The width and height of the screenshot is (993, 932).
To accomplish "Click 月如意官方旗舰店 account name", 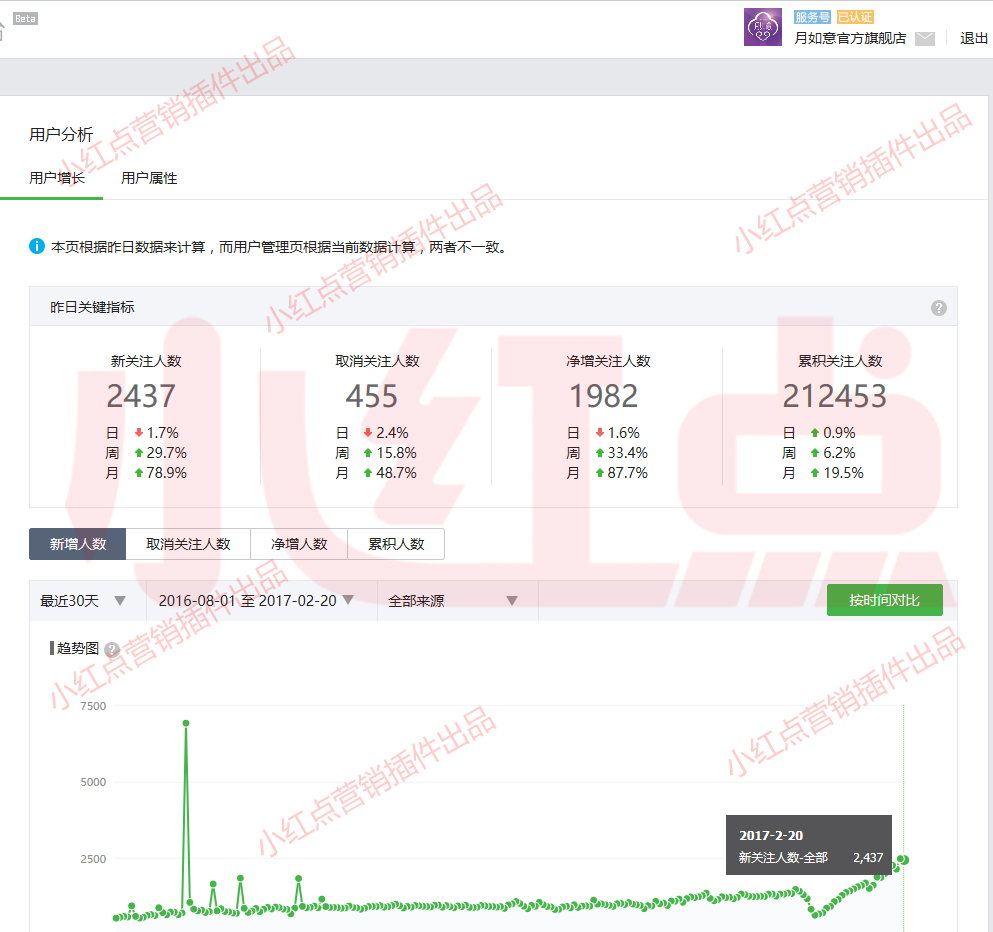I will [x=849, y=38].
